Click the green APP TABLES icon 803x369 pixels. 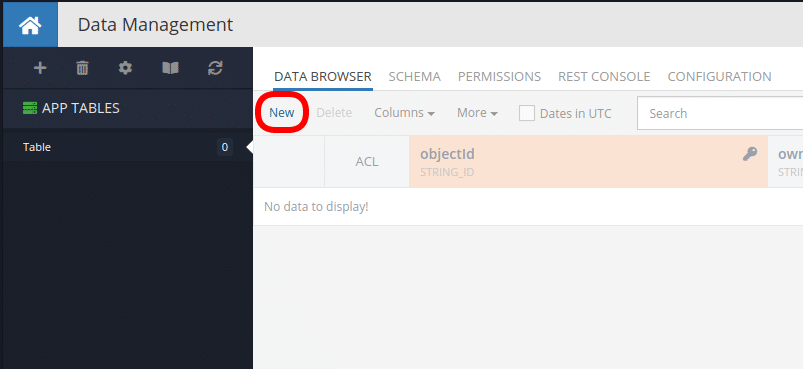pyautogui.click(x=30, y=108)
